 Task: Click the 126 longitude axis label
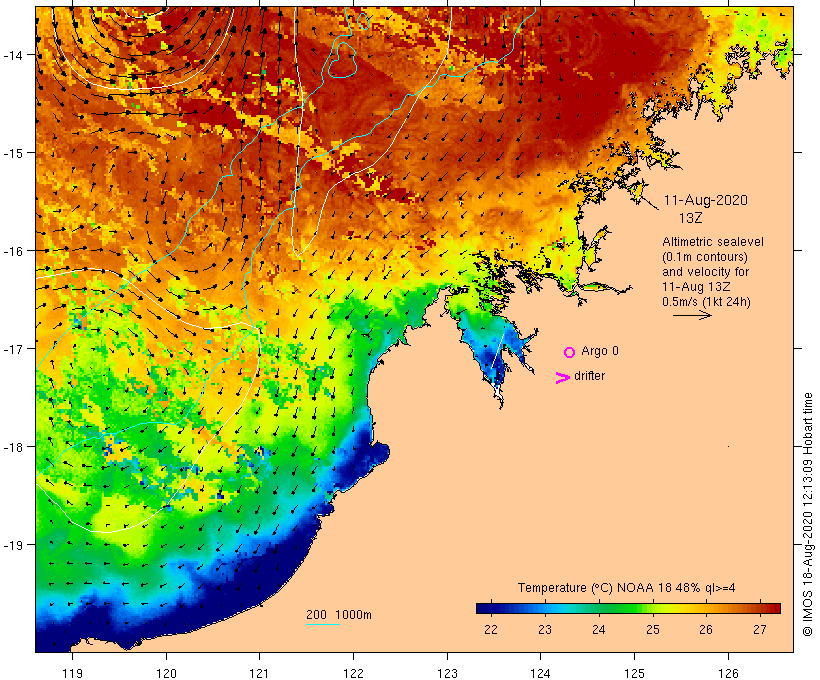pos(728,673)
